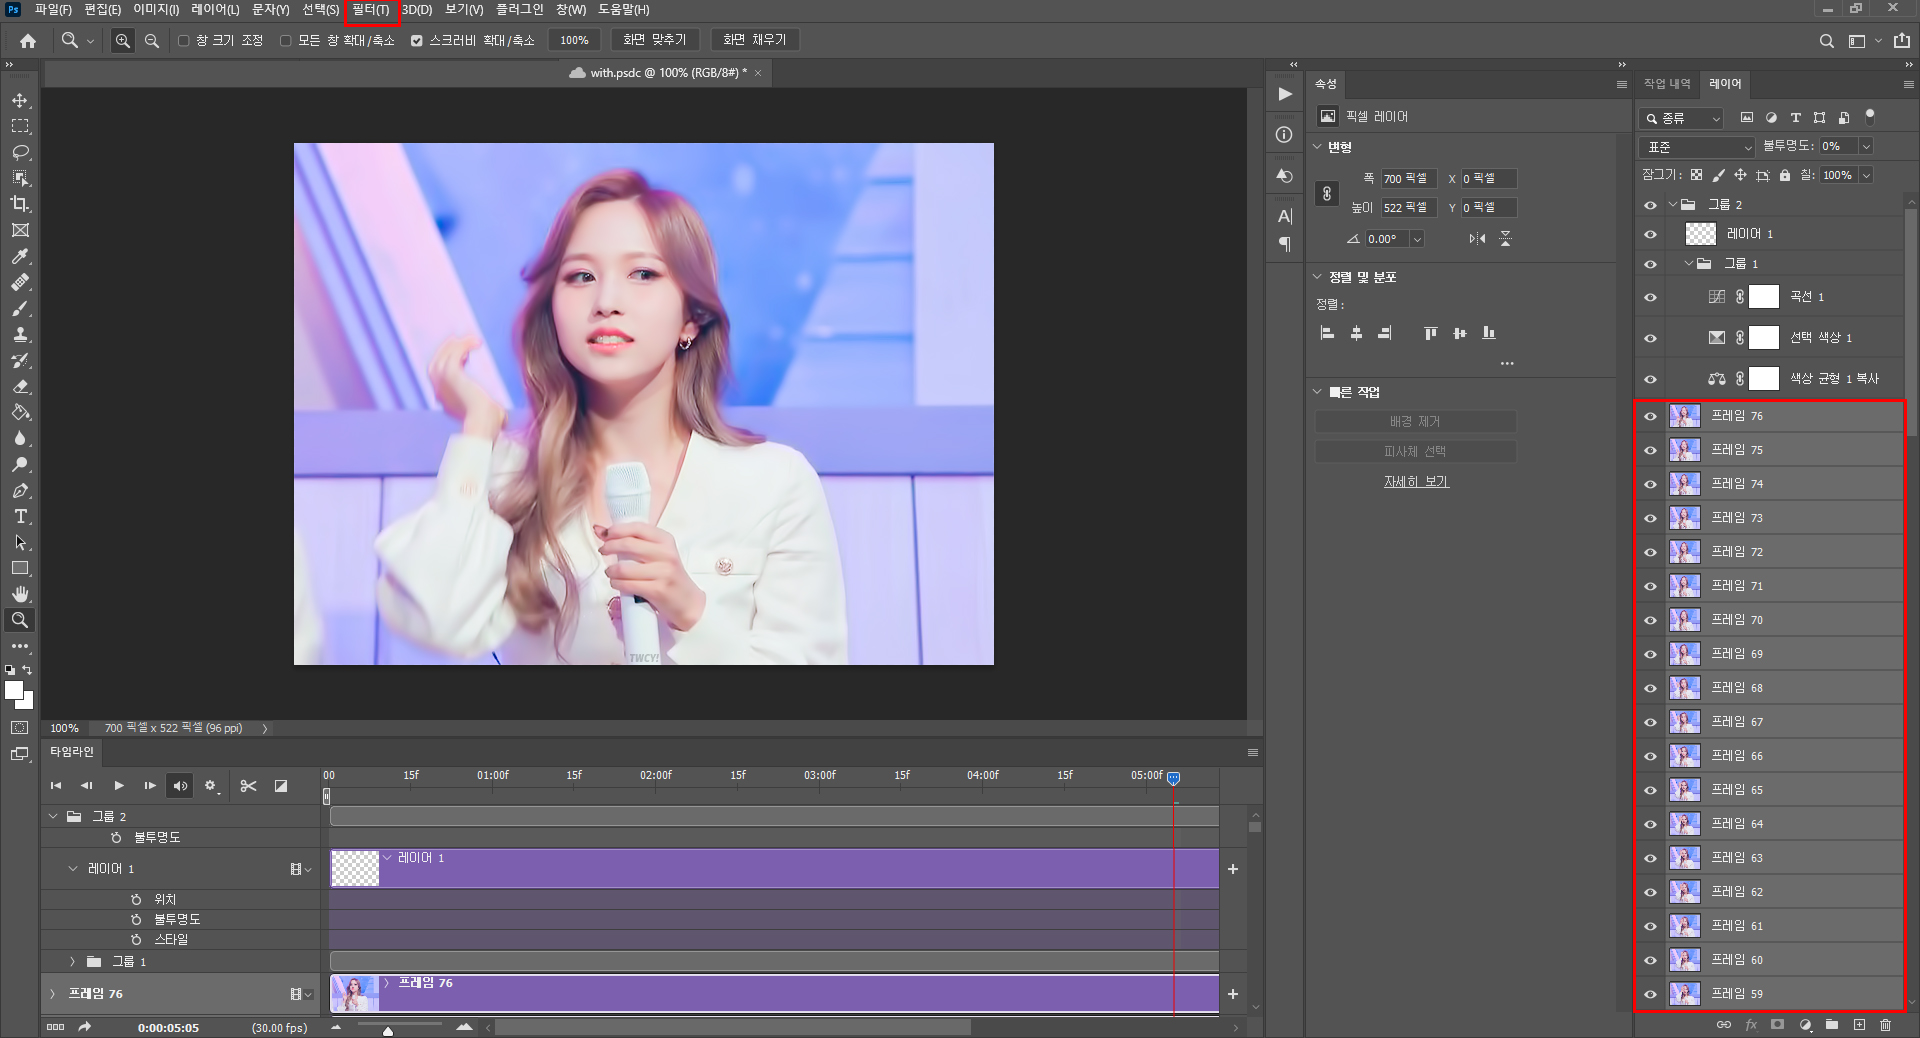Click the 화면 채우기 button
This screenshot has width=1920, height=1038.
click(x=755, y=40)
